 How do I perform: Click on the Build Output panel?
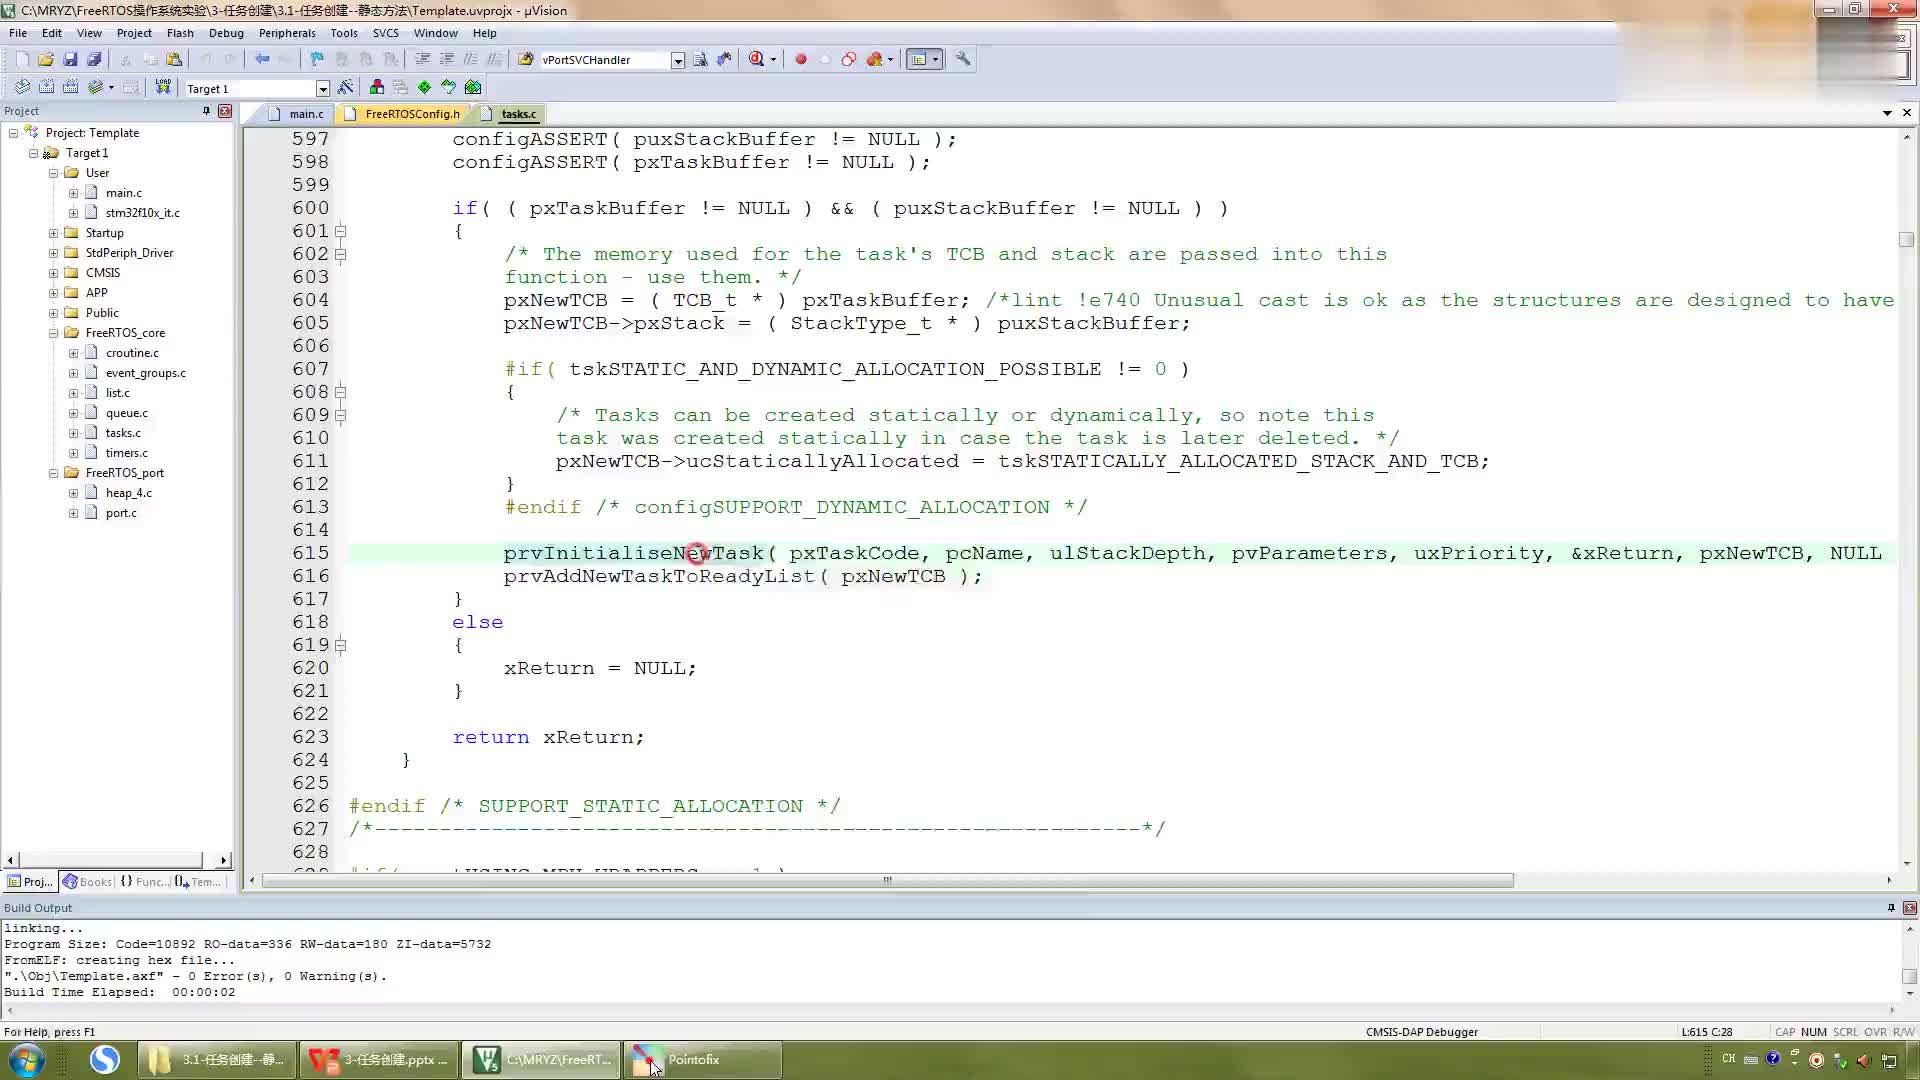point(37,907)
